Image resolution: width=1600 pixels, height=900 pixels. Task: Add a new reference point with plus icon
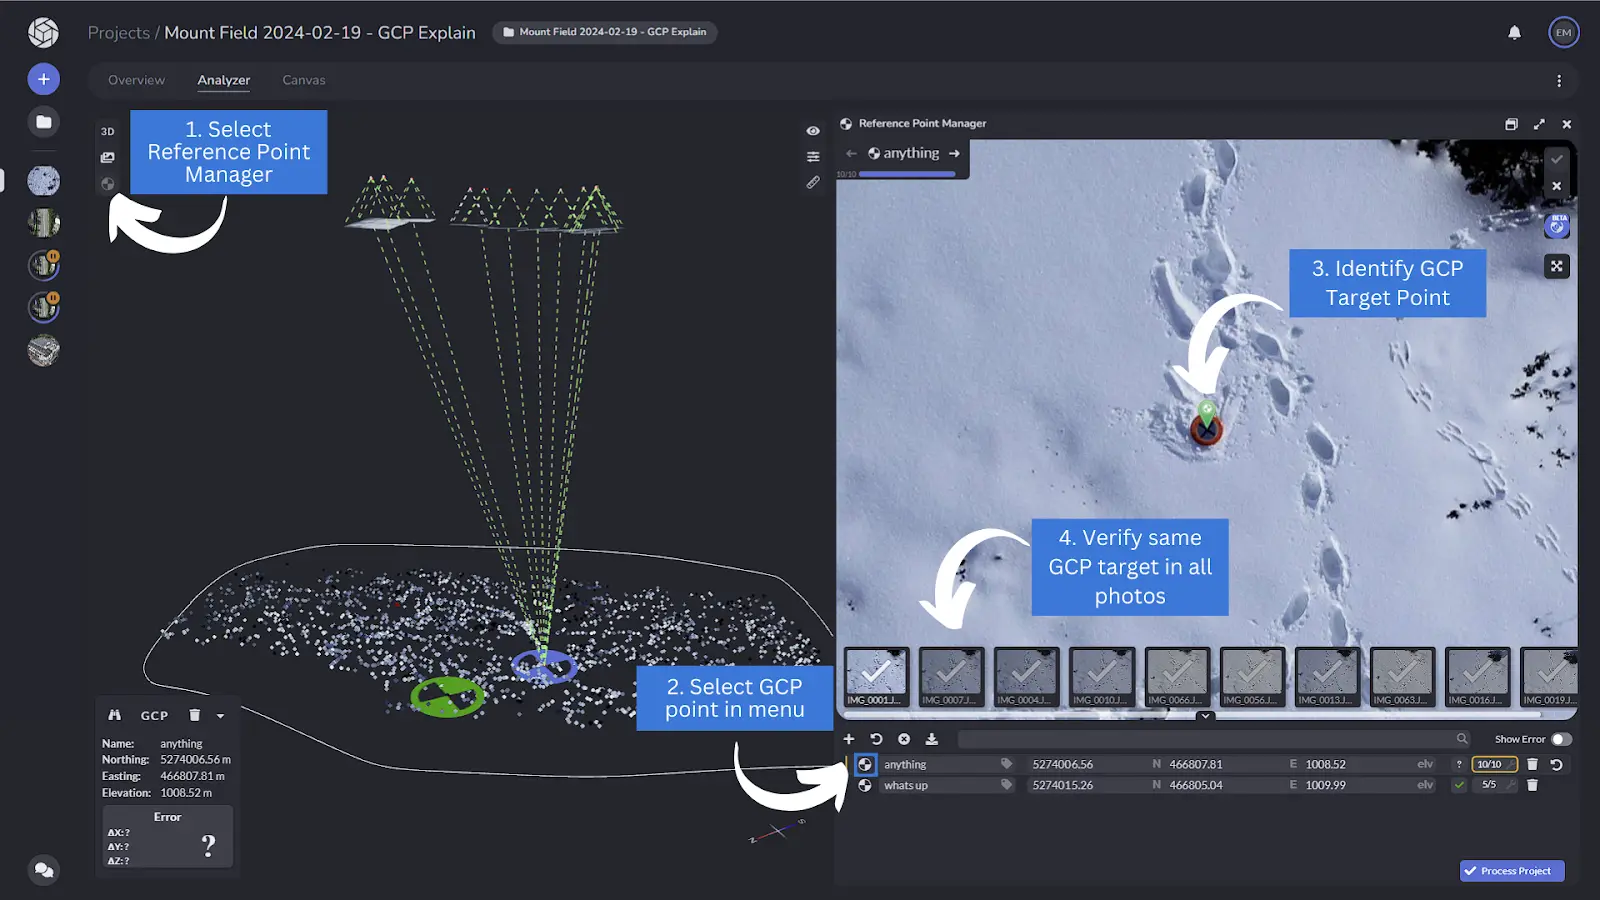(x=849, y=739)
